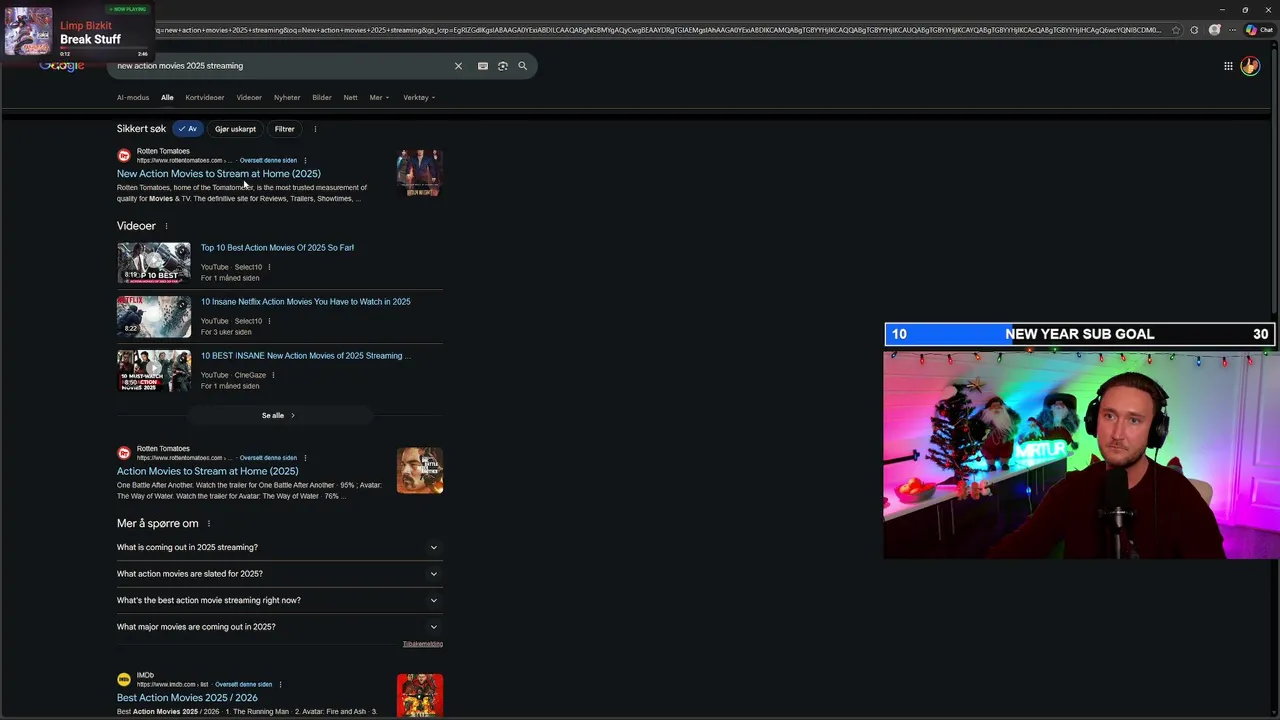Open options menu for the IMDb result

[280, 685]
